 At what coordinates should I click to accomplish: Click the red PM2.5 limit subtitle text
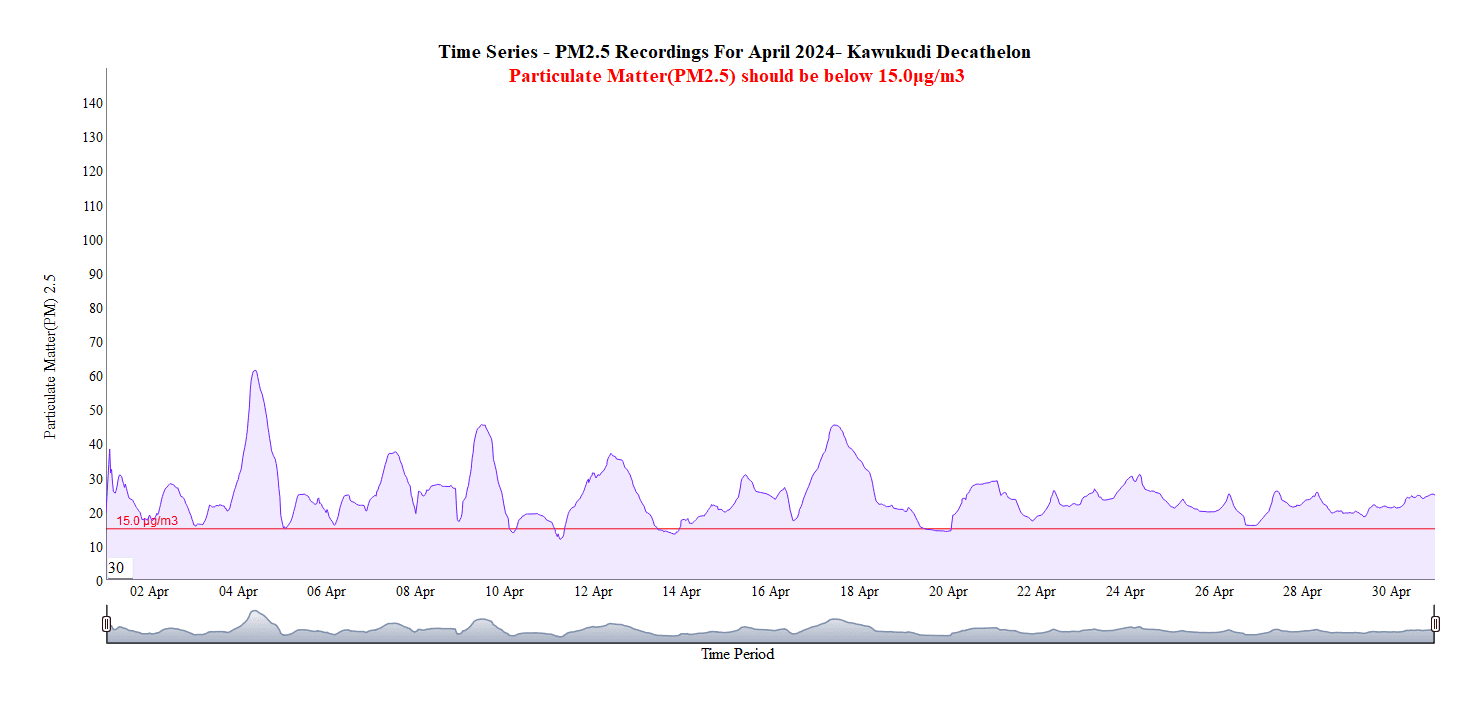point(736,76)
